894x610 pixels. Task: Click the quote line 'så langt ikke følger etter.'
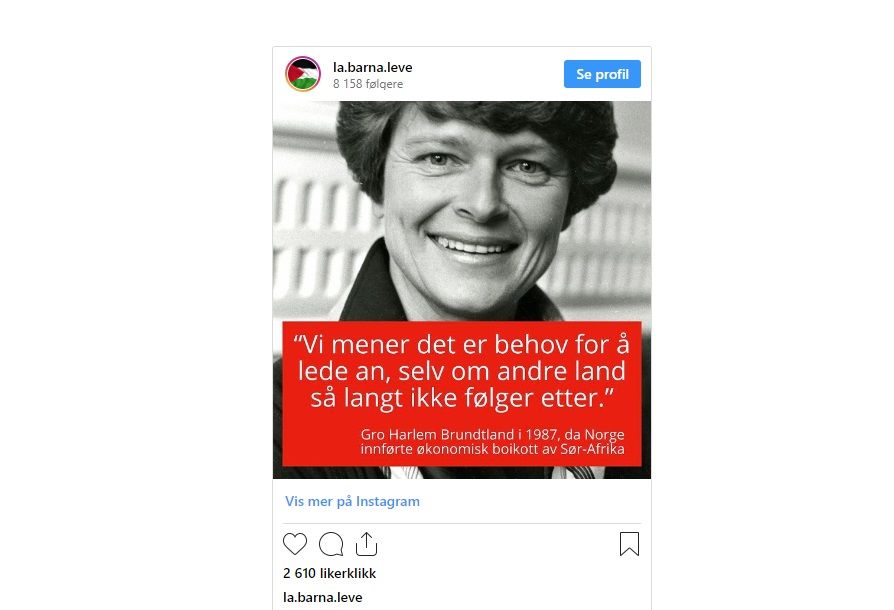coord(462,398)
